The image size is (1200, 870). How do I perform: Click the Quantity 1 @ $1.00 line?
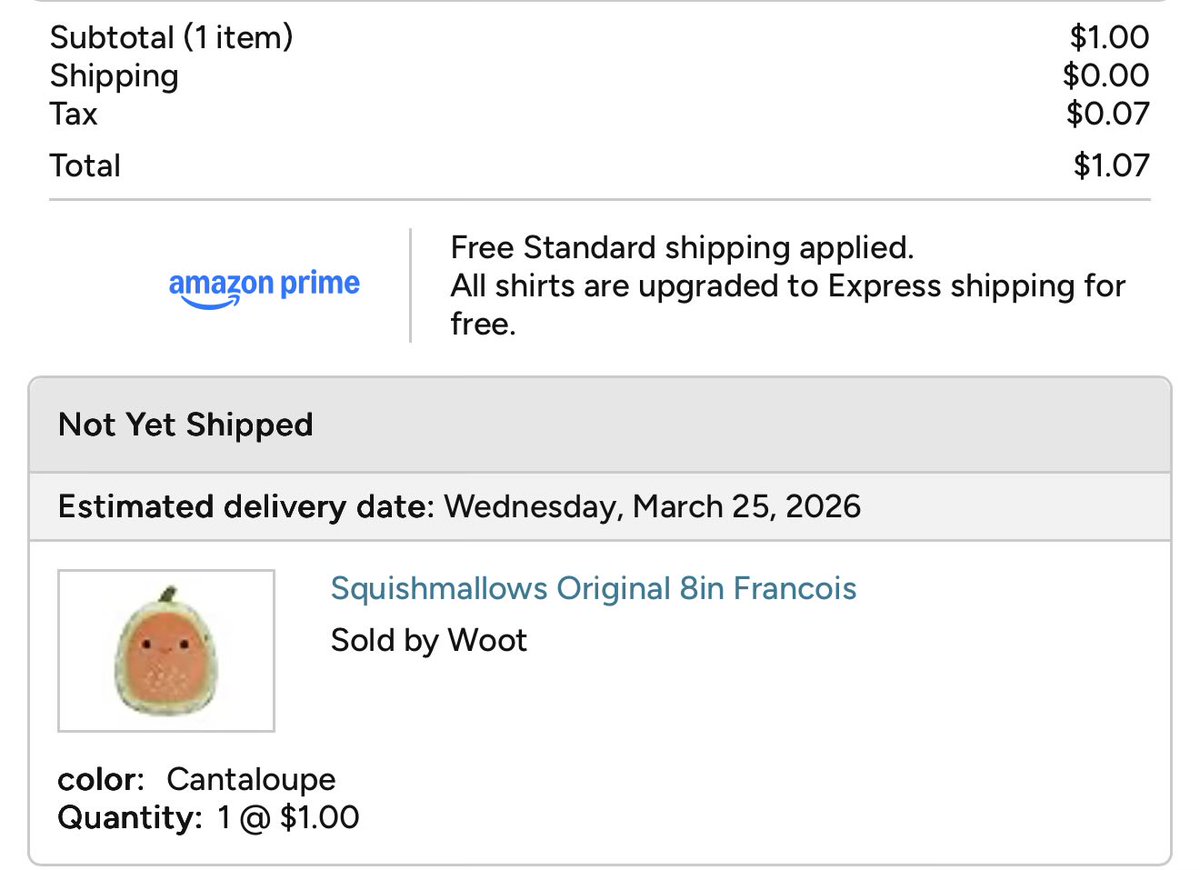(208, 818)
